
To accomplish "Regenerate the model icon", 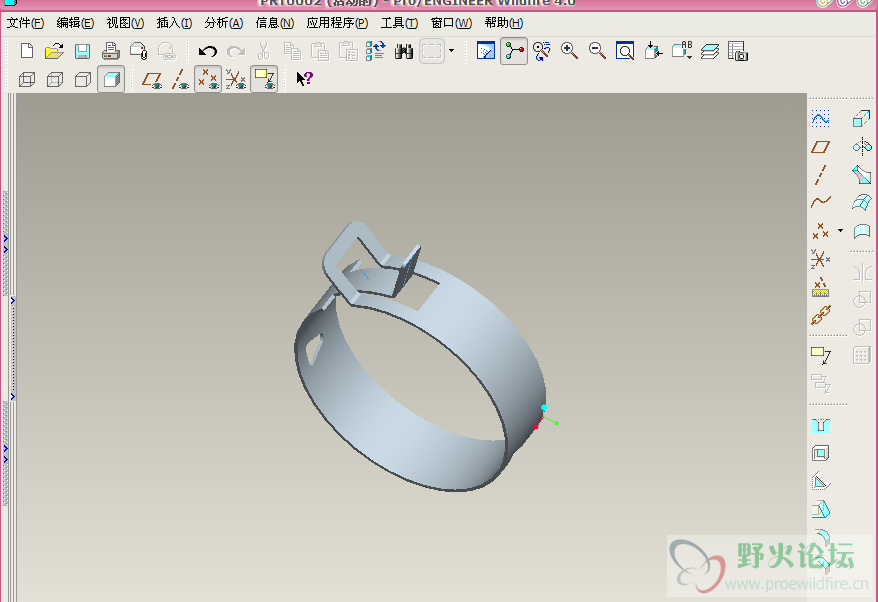I will pyautogui.click(x=376, y=51).
